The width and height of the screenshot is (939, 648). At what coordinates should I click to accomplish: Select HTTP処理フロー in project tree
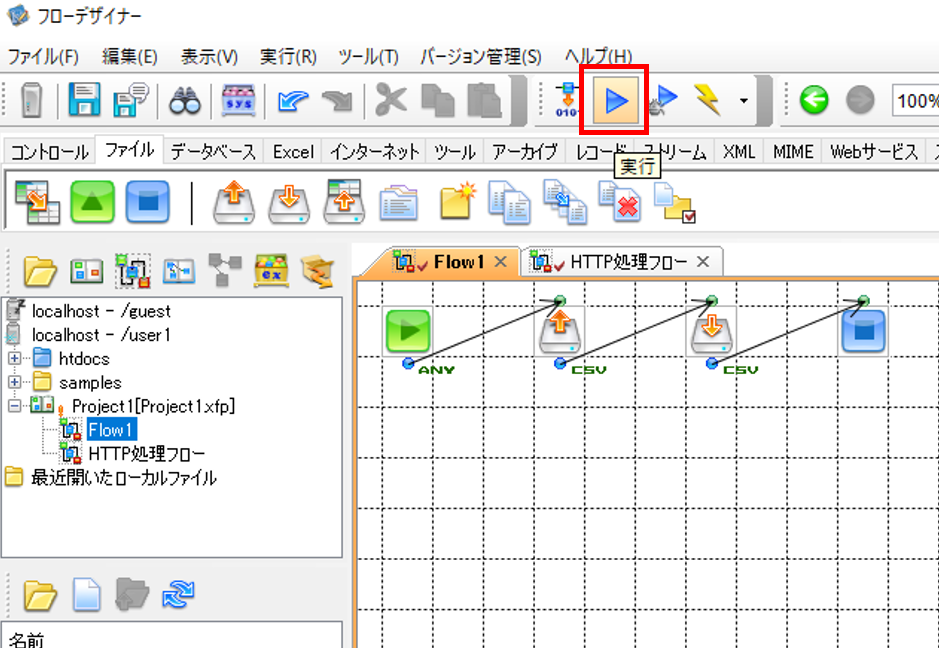pyautogui.click(x=146, y=455)
